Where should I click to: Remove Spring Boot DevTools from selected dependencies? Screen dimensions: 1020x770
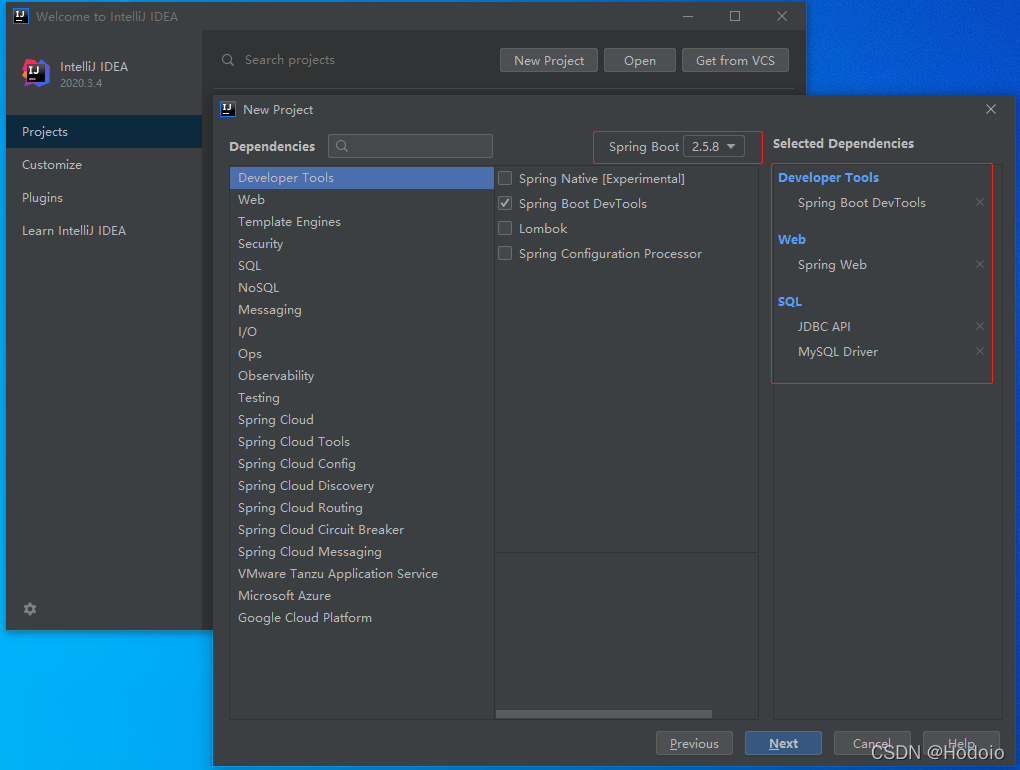pyautogui.click(x=980, y=202)
